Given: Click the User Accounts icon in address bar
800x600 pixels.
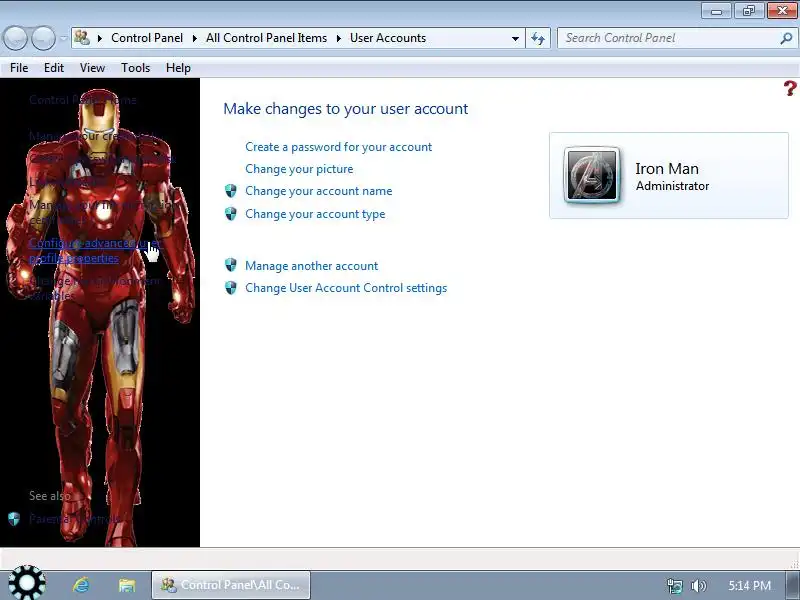Looking at the screenshot, I should 82,38.
